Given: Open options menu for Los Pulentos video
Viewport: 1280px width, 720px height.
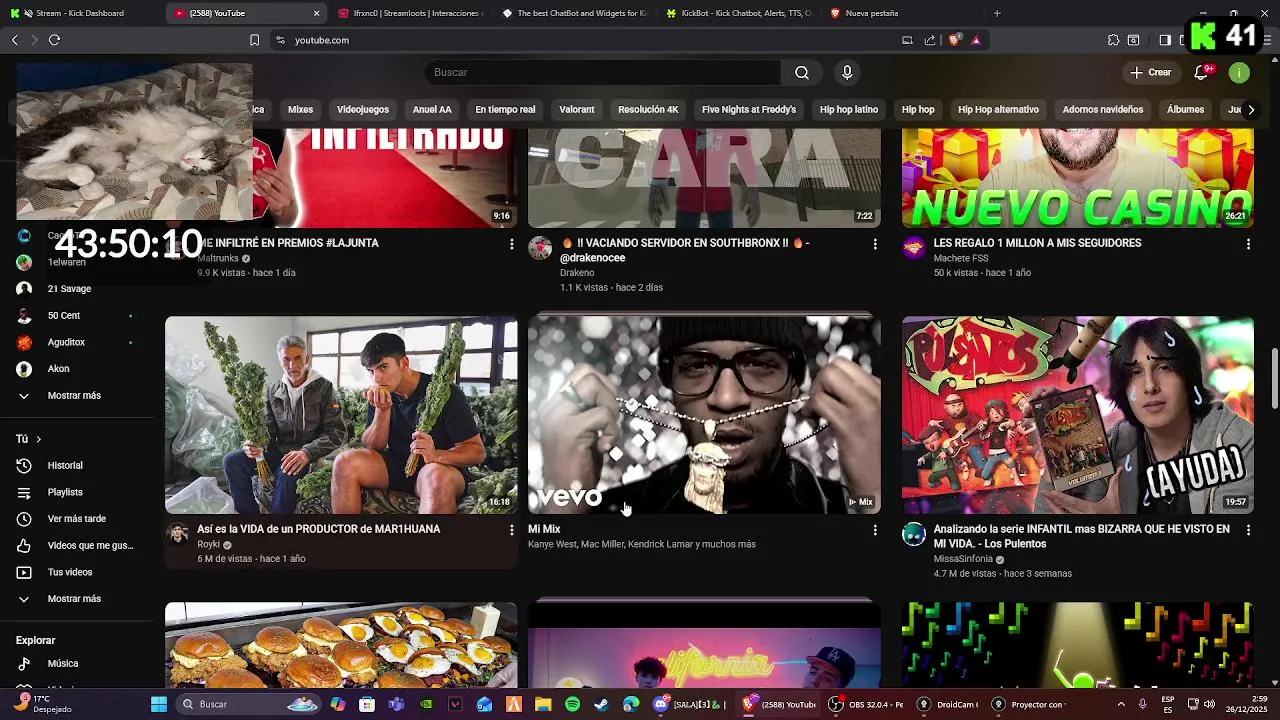Looking at the screenshot, I should pos(1248,530).
